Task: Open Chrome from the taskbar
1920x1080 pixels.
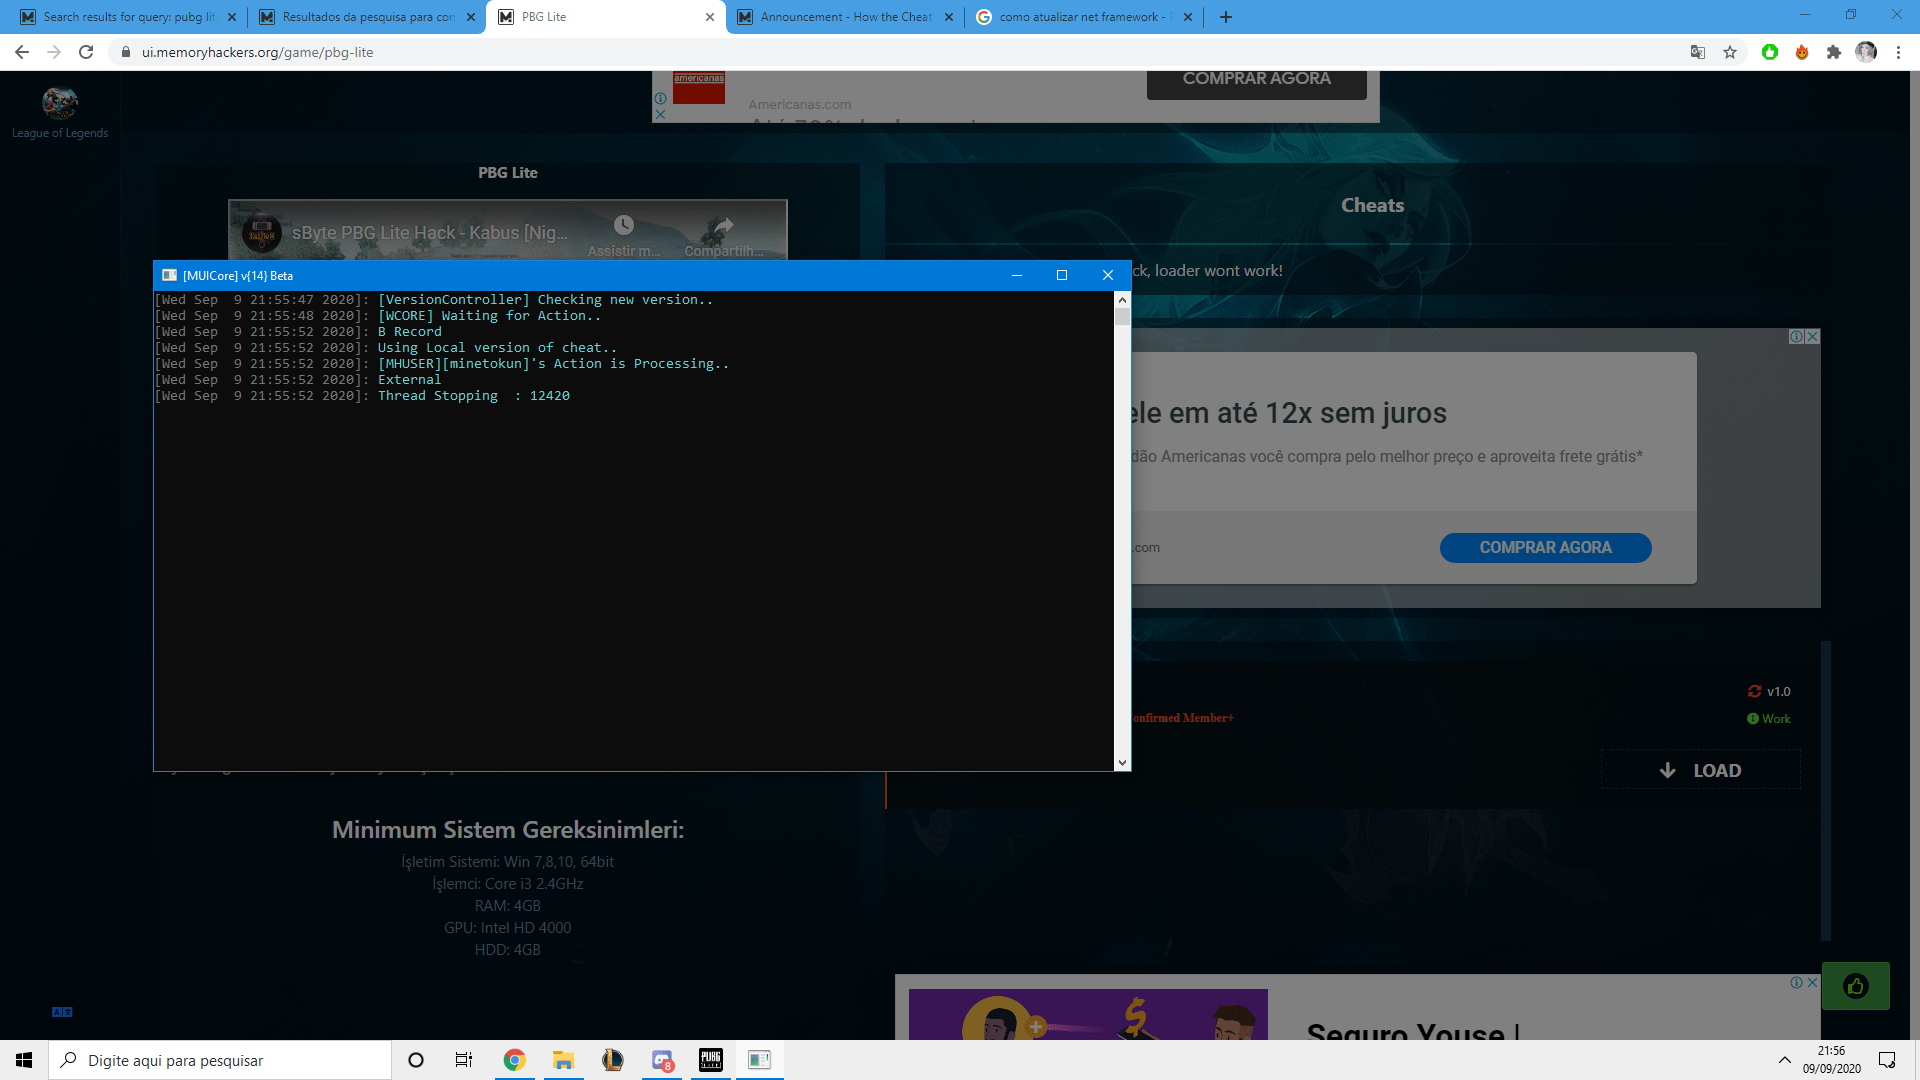Action: pyautogui.click(x=514, y=1060)
